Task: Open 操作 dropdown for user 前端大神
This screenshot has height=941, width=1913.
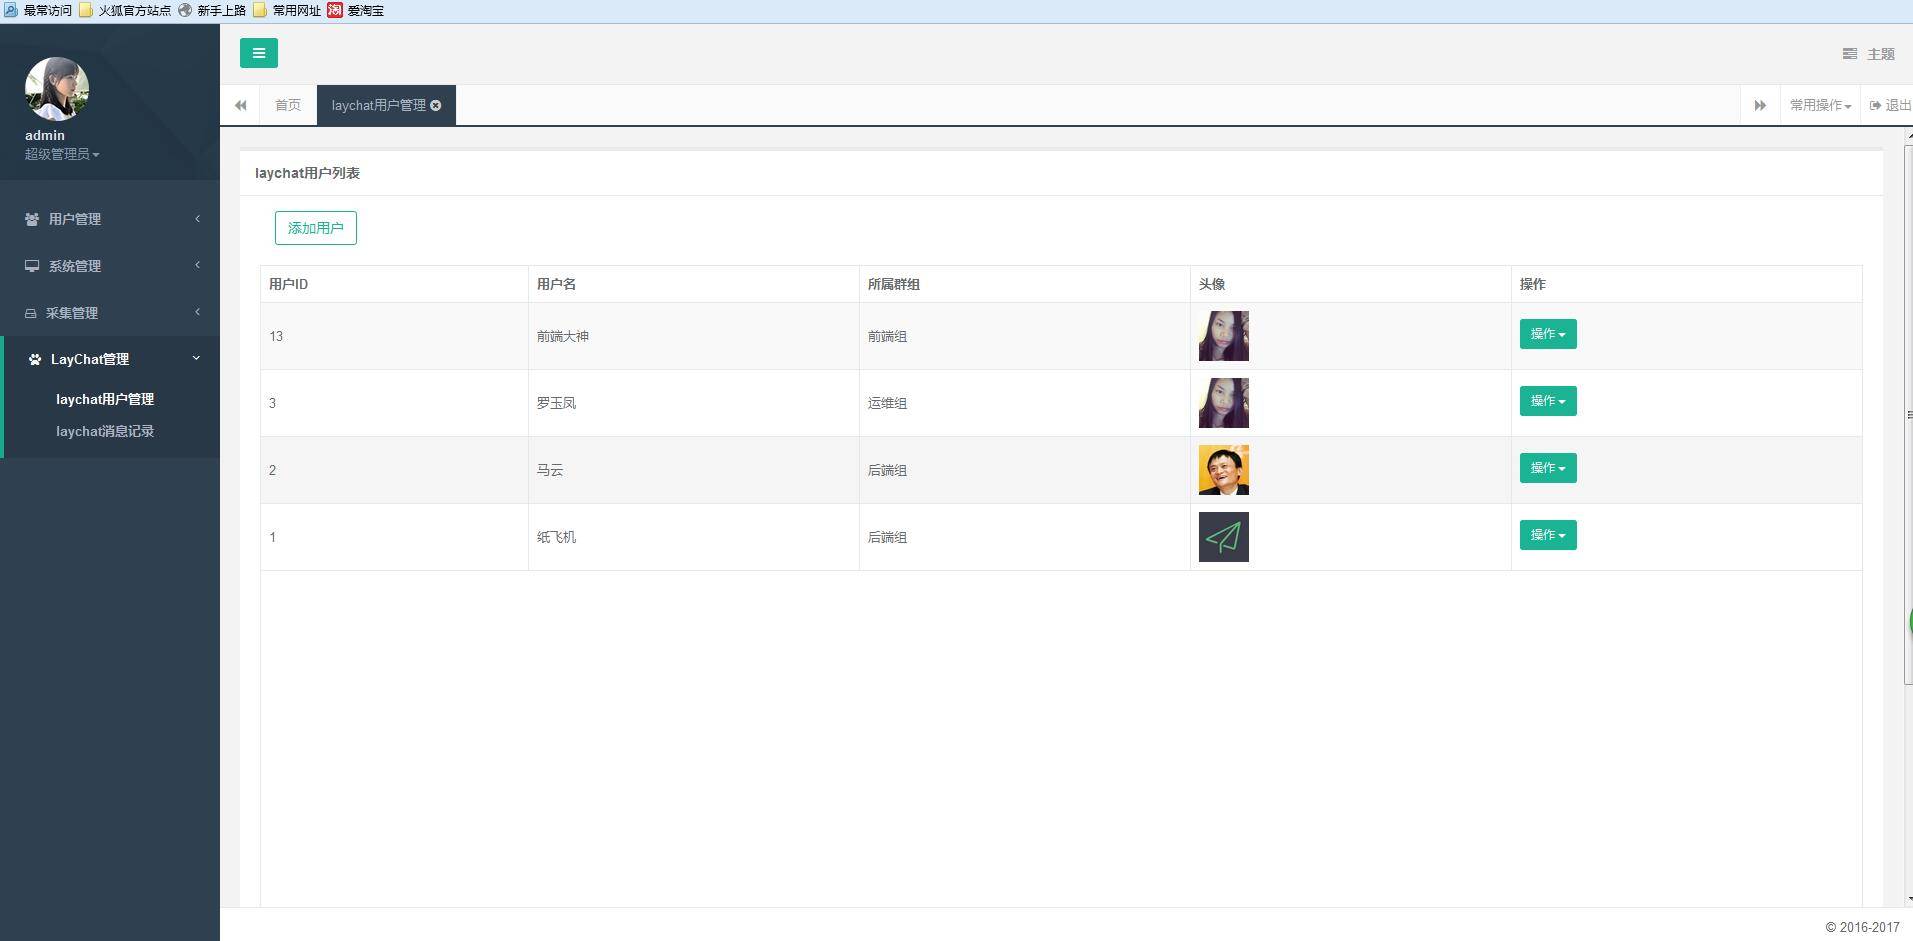Action: (1548, 334)
